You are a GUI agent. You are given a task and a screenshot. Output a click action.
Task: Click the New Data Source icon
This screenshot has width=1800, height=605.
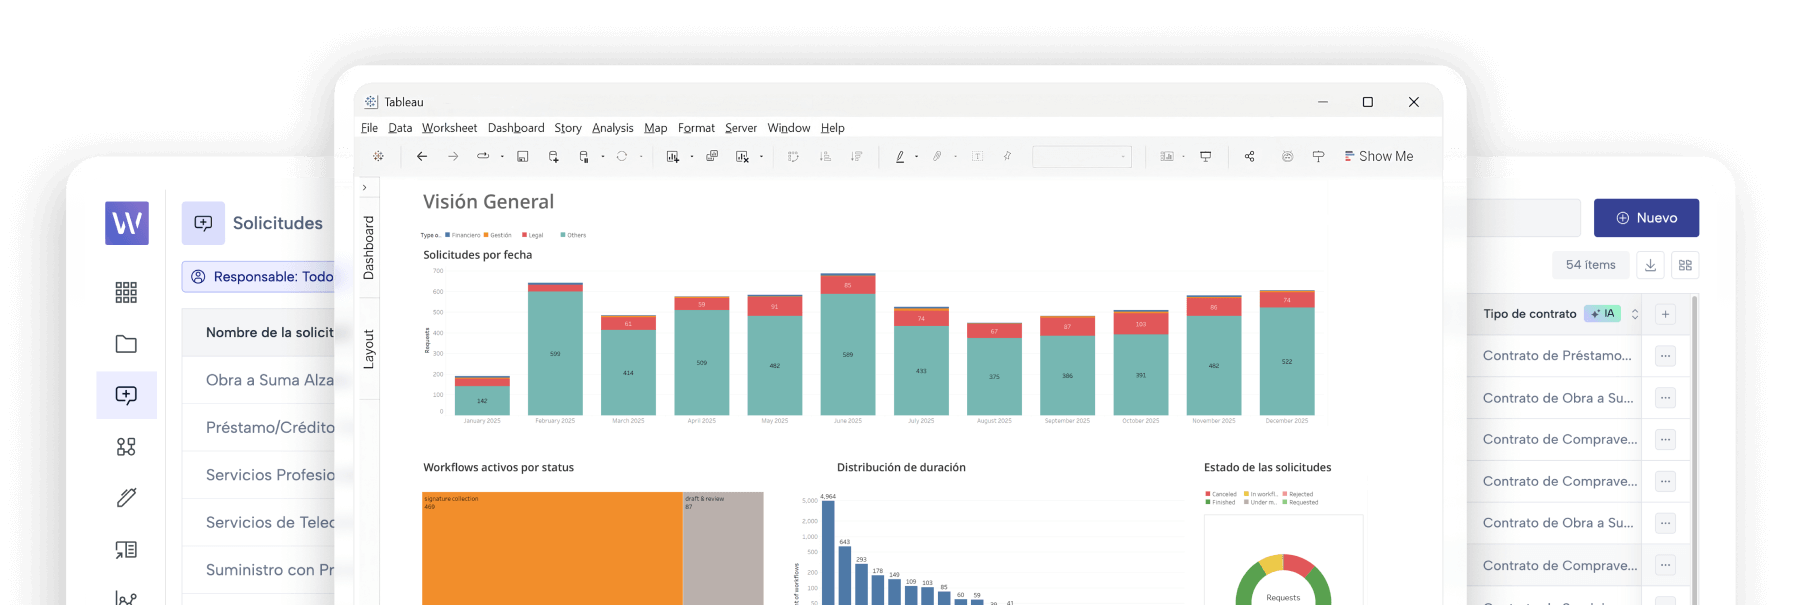[553, 156]
